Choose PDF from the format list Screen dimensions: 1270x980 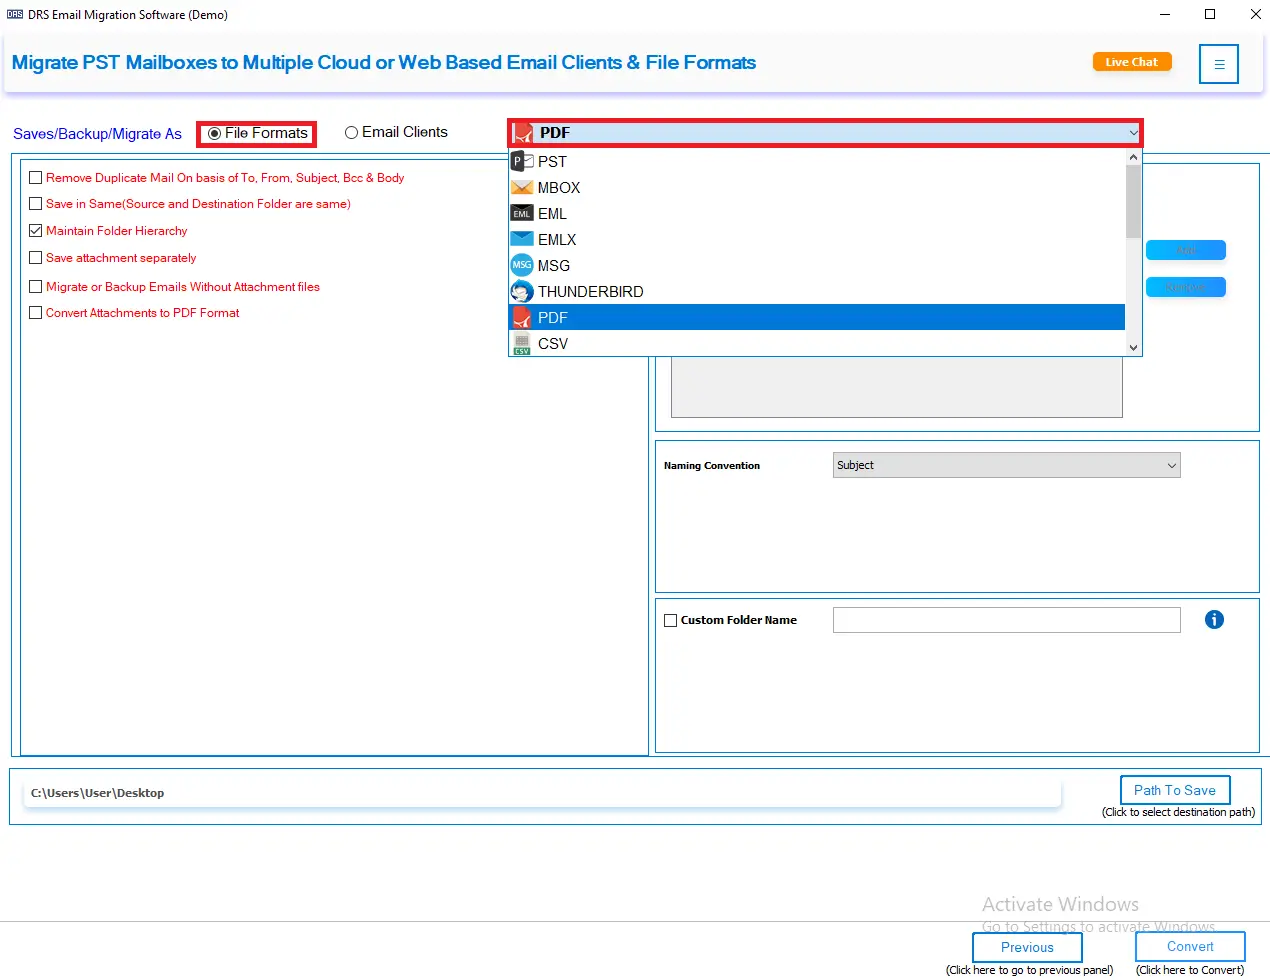point(817,317)
